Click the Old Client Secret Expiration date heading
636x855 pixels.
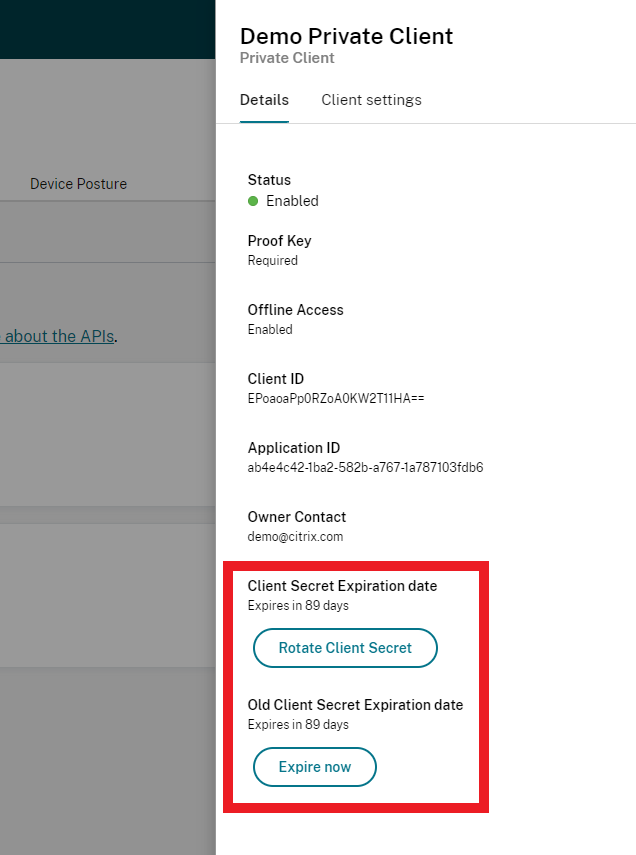pyautogui.click(x=355, y=705)
